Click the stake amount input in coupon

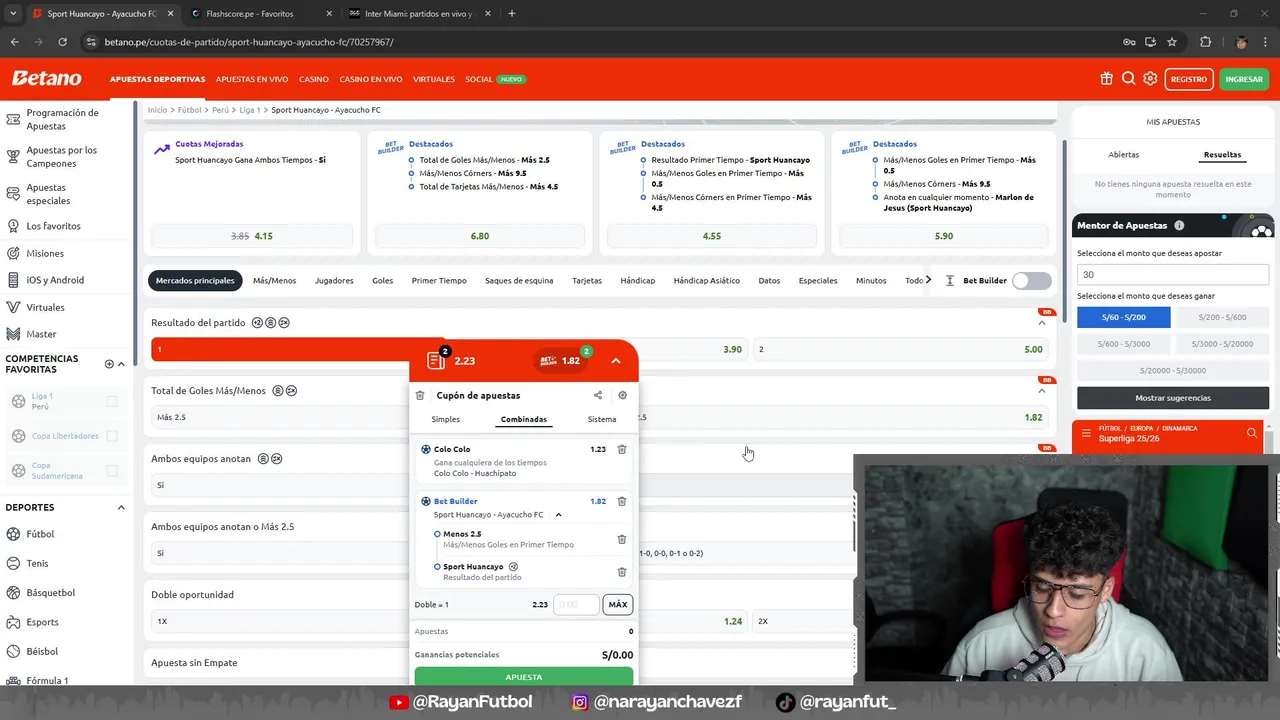tap(576, 604)
